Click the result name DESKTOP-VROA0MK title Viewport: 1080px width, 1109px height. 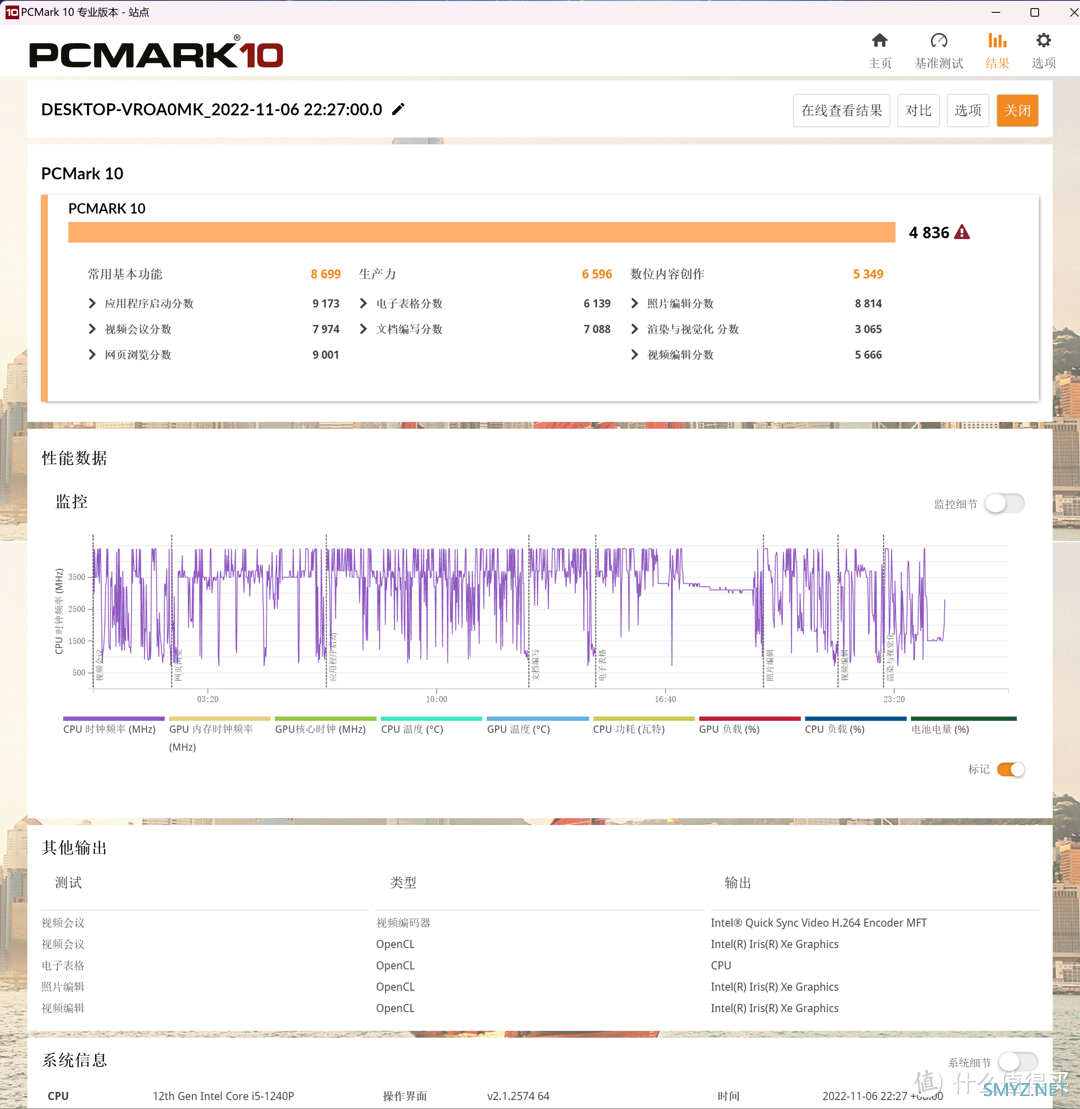[x=211, y=110]
